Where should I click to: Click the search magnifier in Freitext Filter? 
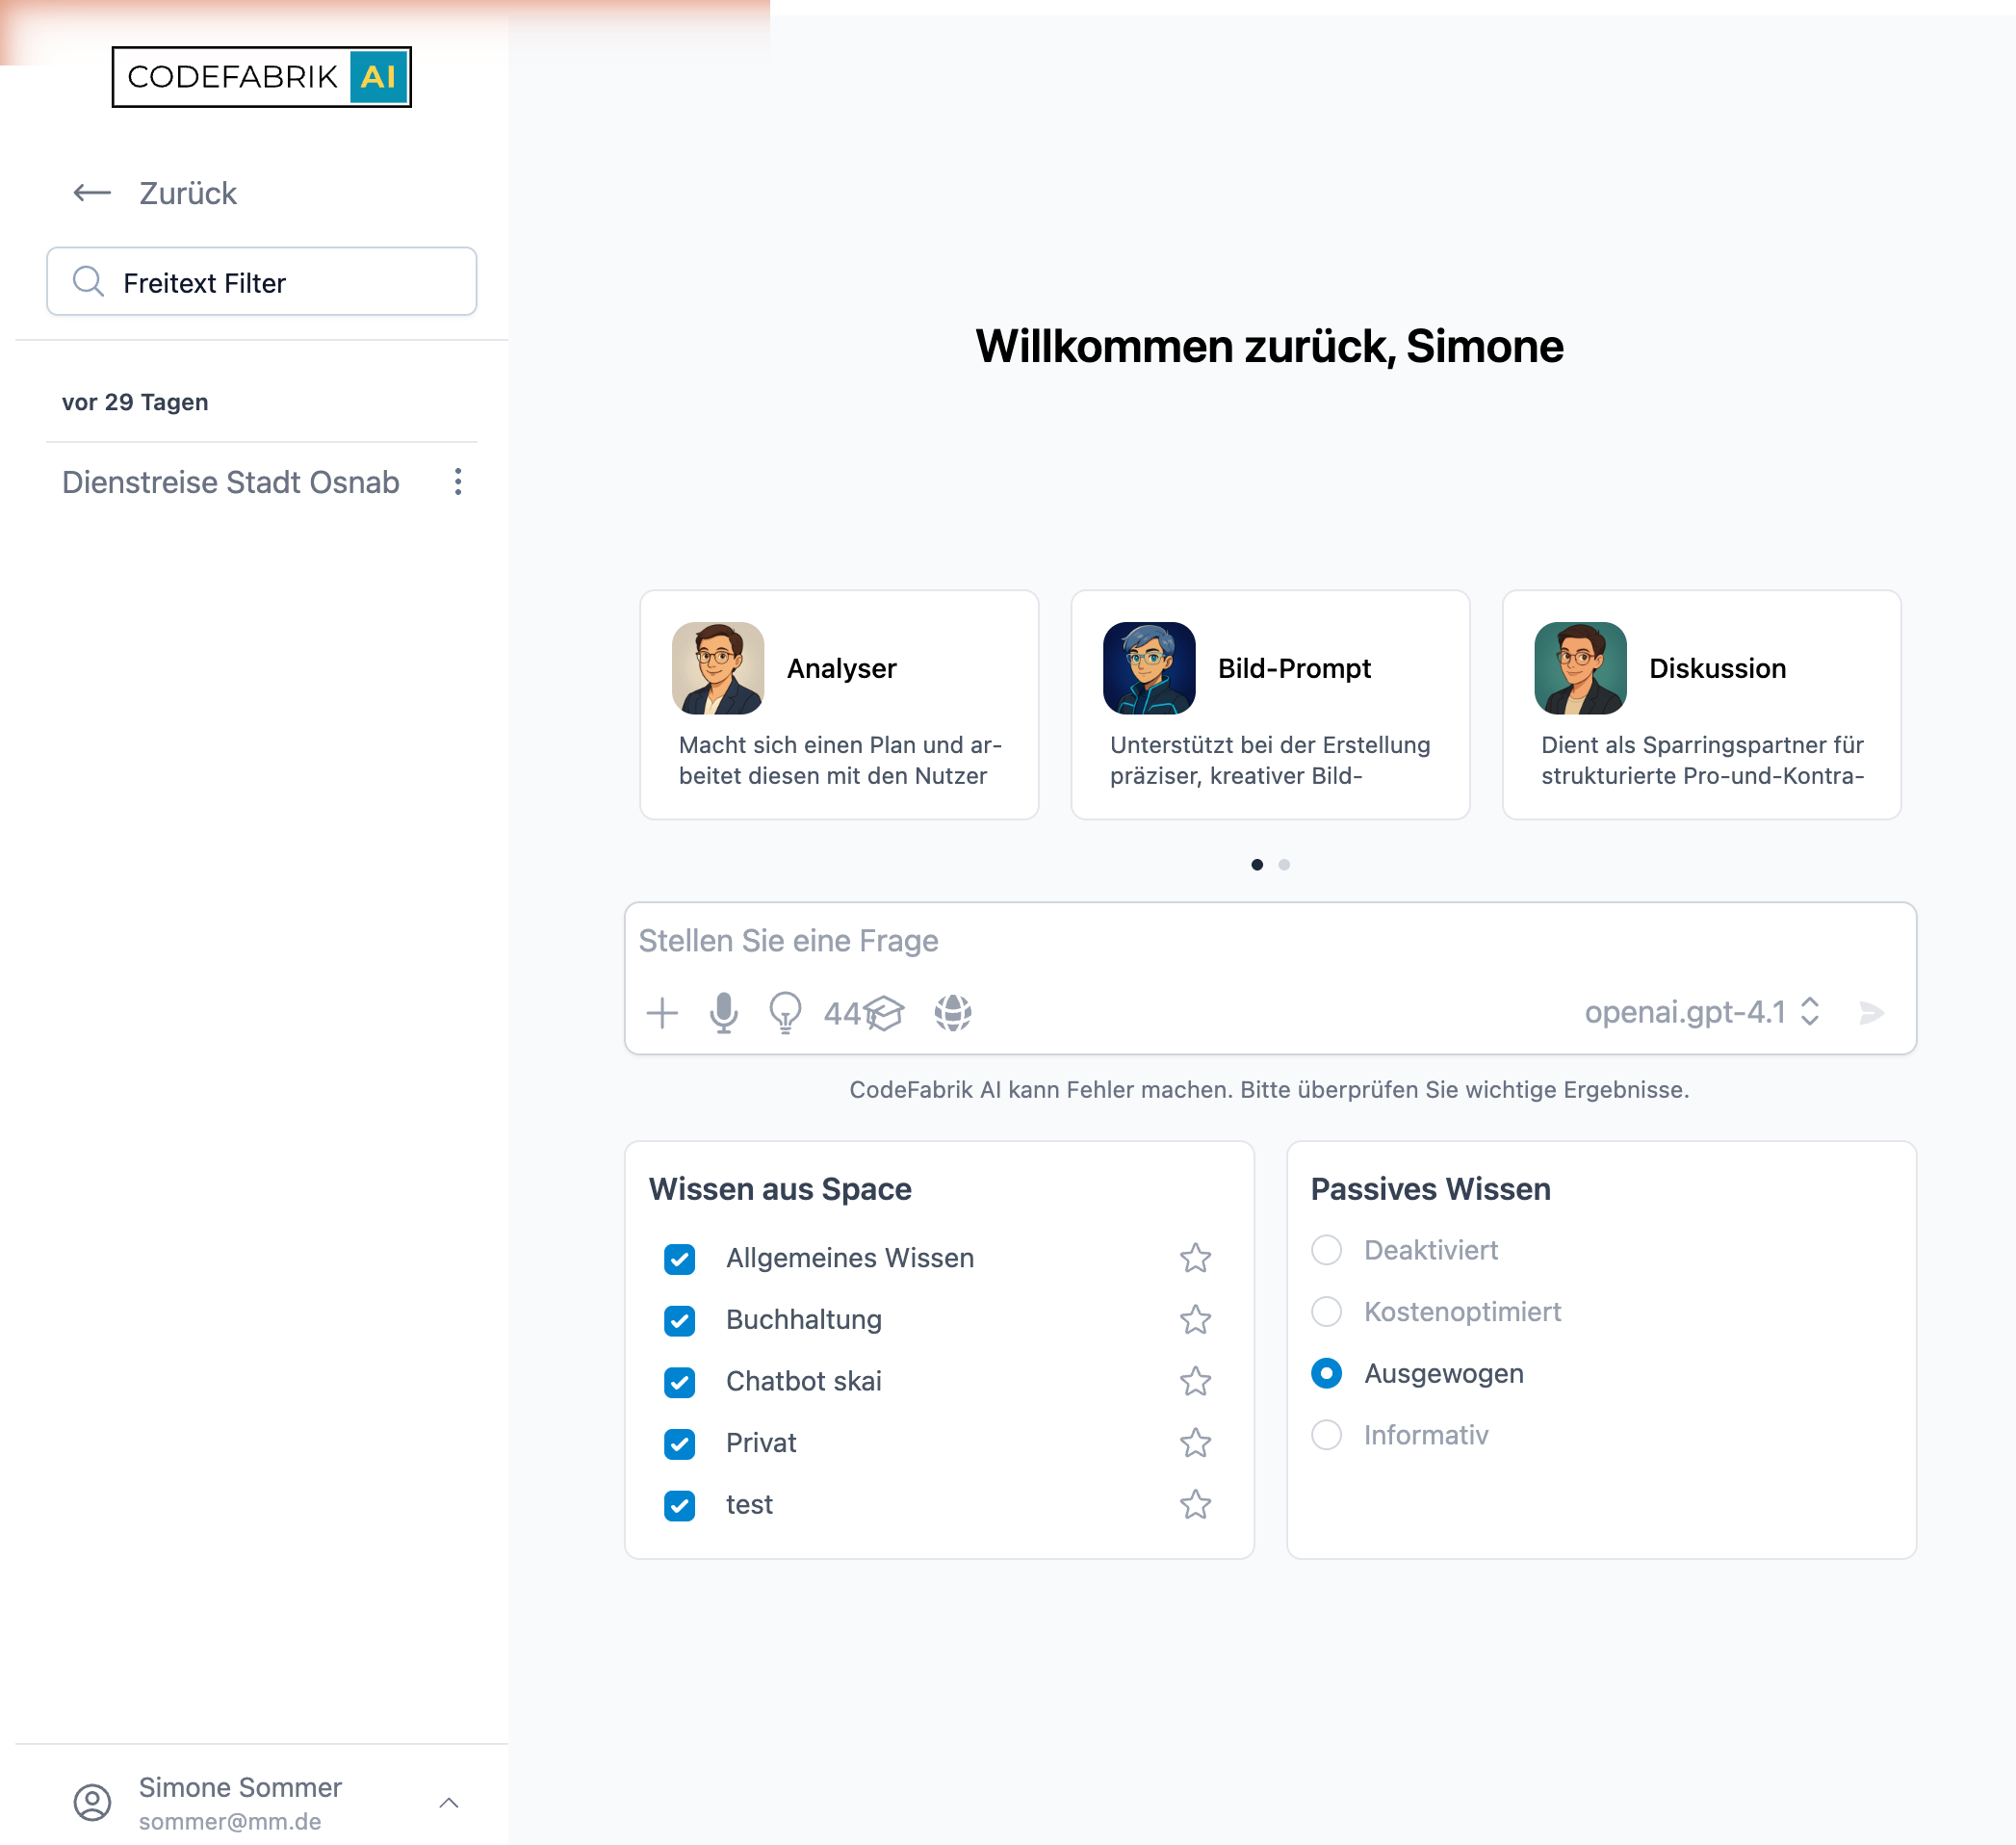pos(89,282)
